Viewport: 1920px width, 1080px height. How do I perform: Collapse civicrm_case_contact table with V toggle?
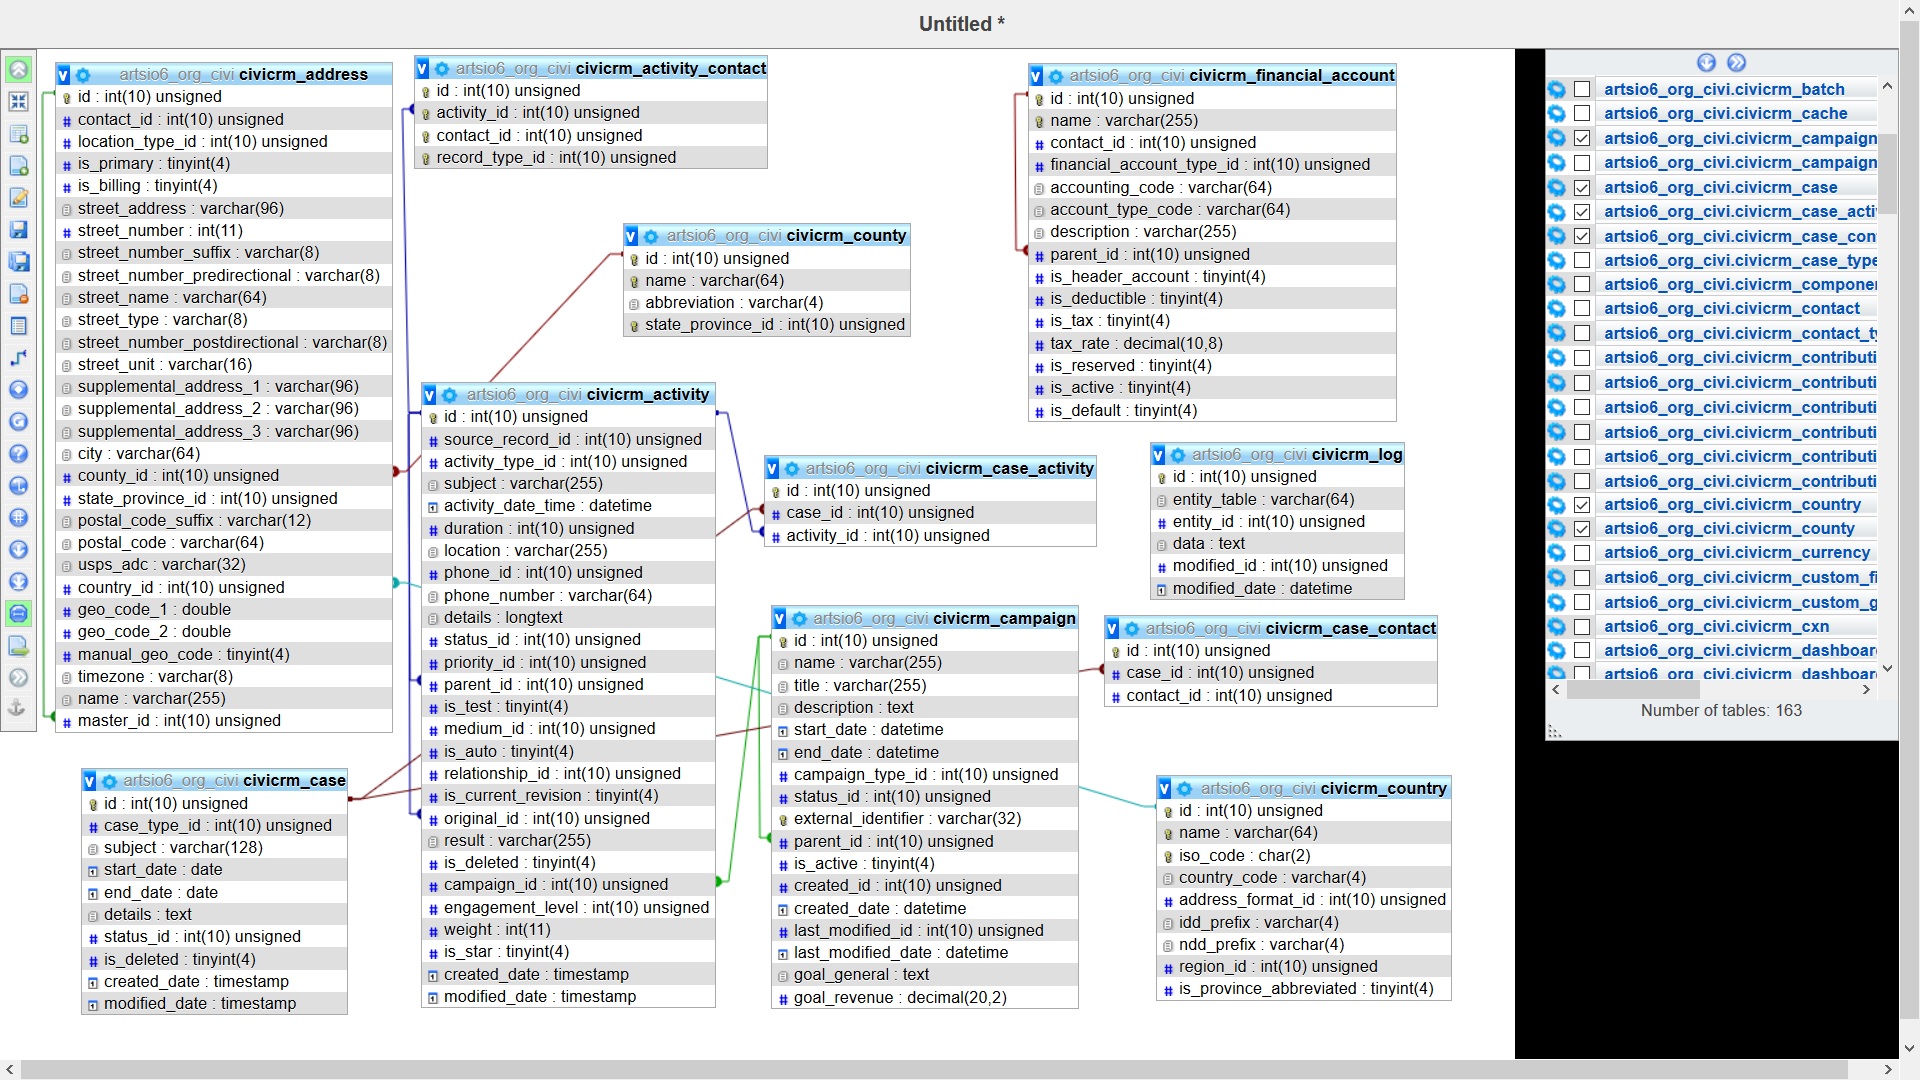click(x=1112, y=629)
